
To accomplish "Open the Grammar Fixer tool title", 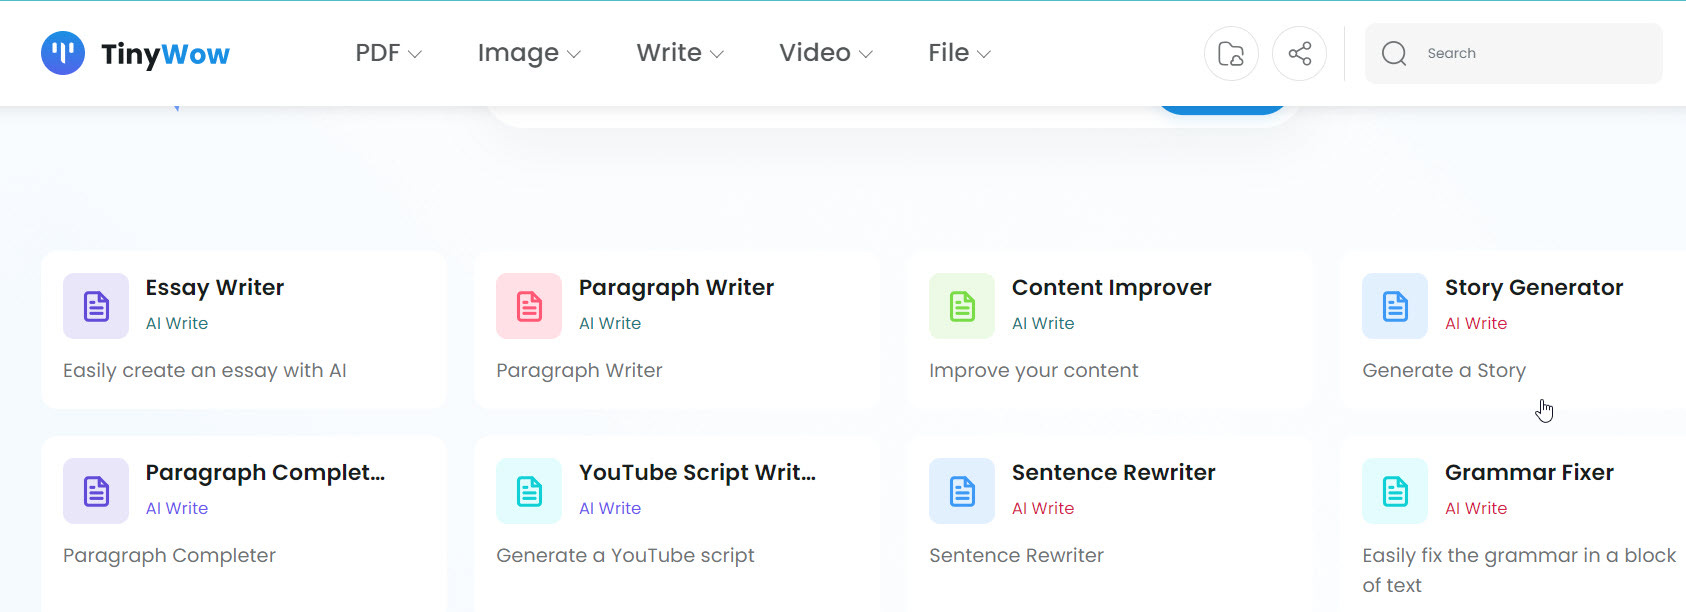I will point(1529,472).
